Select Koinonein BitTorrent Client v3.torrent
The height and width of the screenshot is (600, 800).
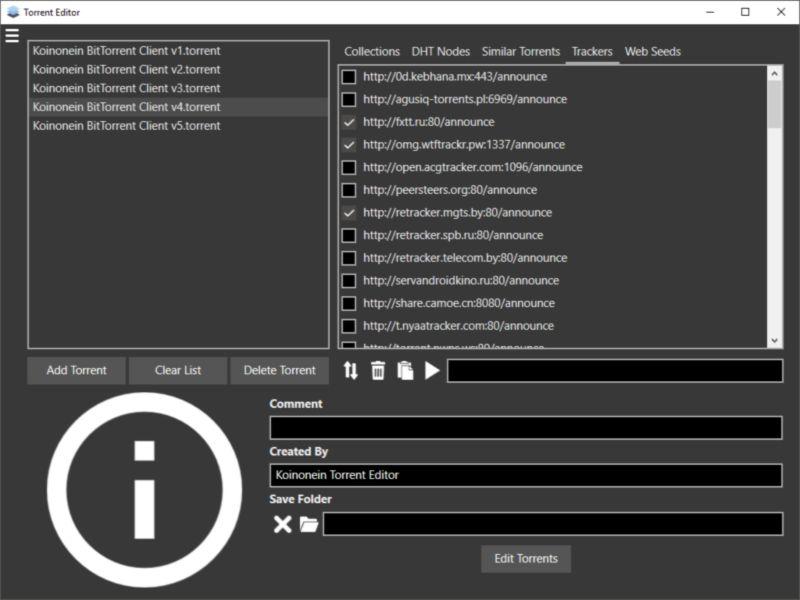click(178, 88)
